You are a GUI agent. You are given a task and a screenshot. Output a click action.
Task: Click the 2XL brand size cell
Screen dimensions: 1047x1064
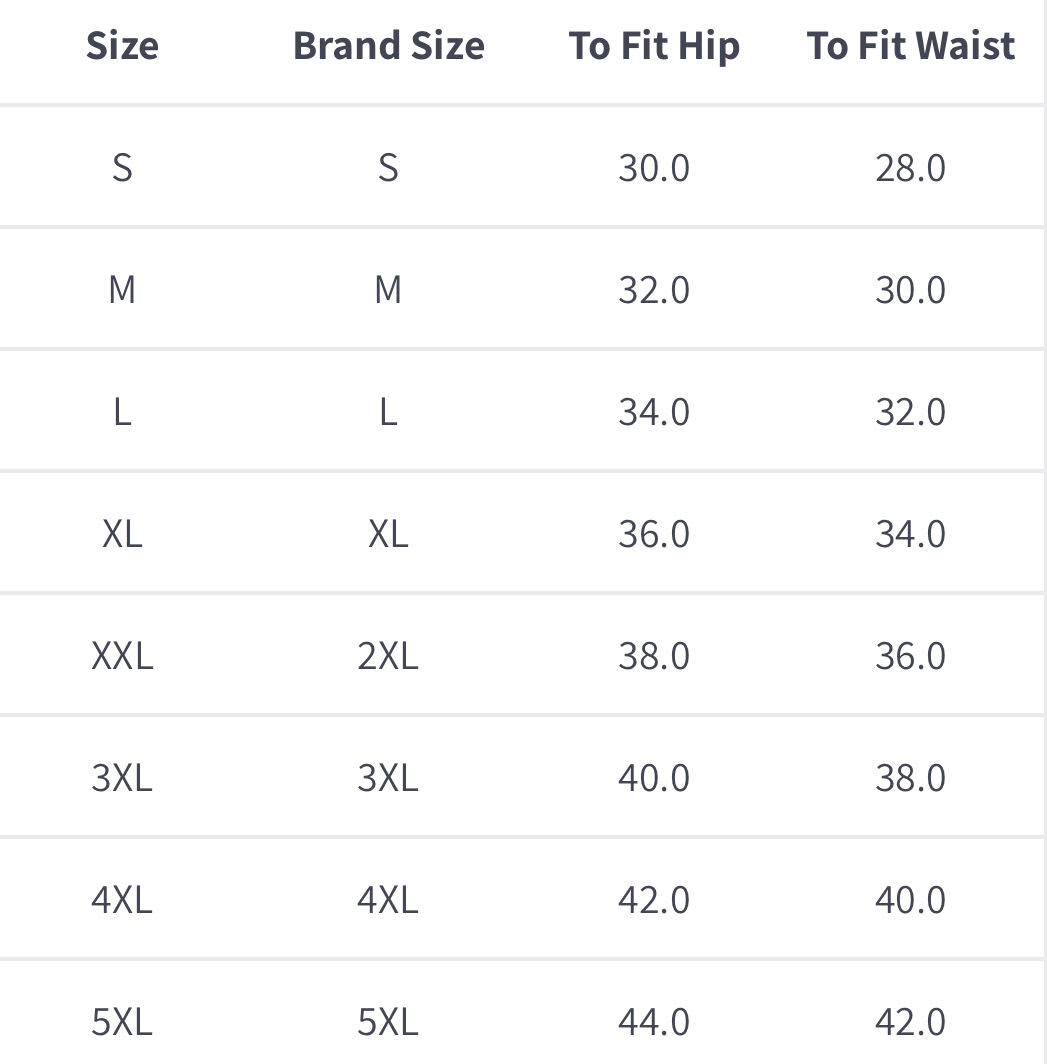388,656
